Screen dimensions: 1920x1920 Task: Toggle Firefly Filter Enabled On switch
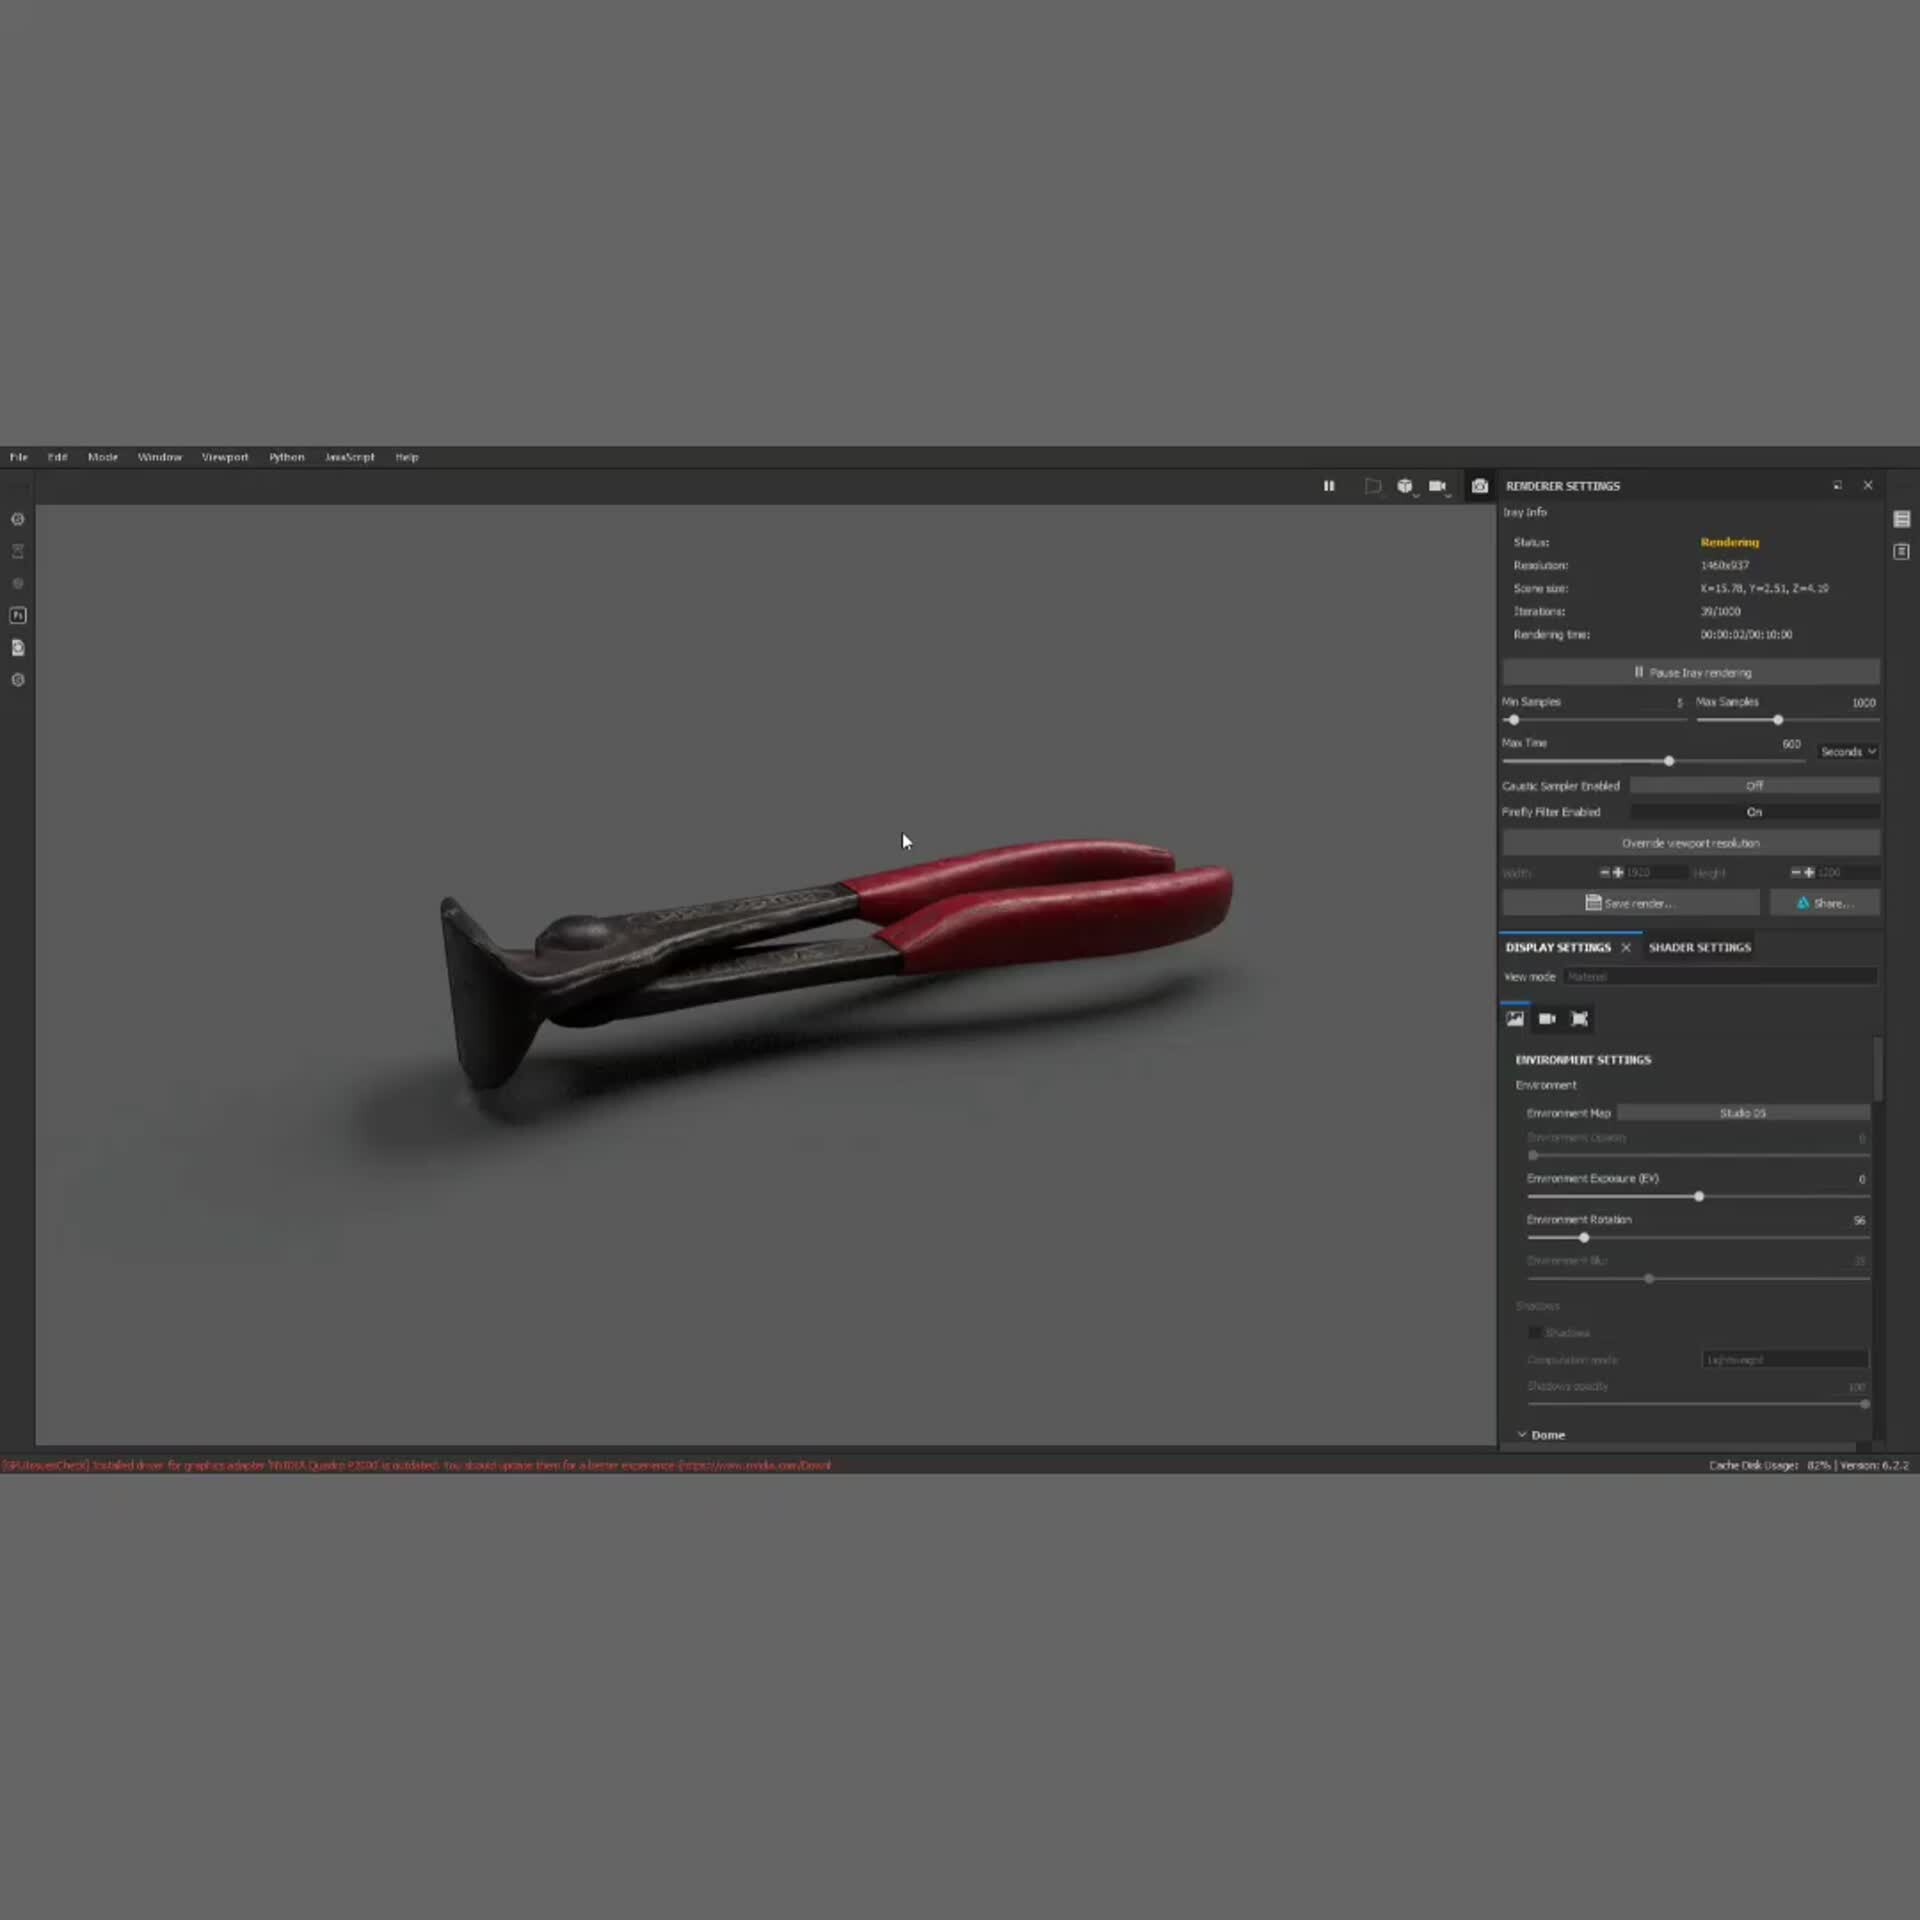click(x=1754, y=812)
